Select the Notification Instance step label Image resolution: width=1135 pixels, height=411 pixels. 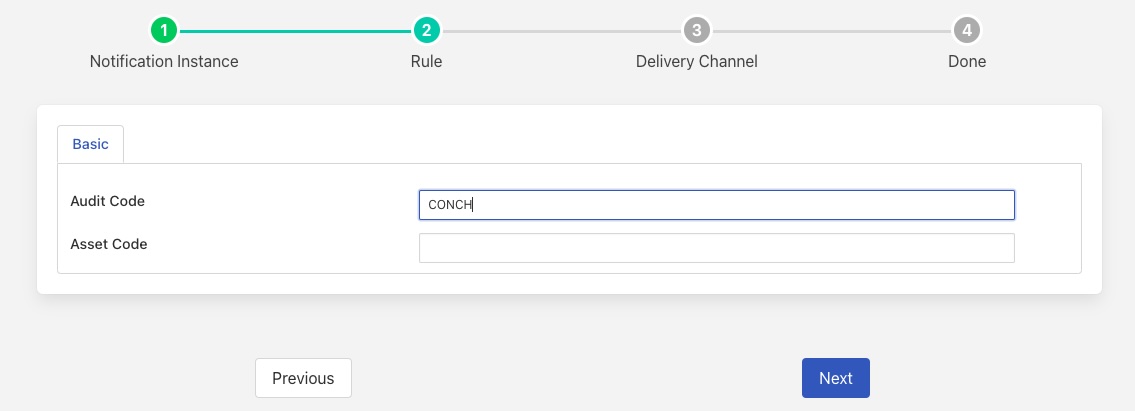coord(164,61)
